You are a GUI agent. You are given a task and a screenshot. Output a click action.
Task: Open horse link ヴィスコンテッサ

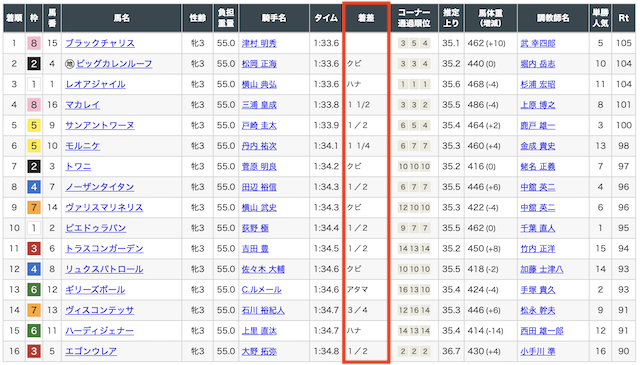click(100, 310)
